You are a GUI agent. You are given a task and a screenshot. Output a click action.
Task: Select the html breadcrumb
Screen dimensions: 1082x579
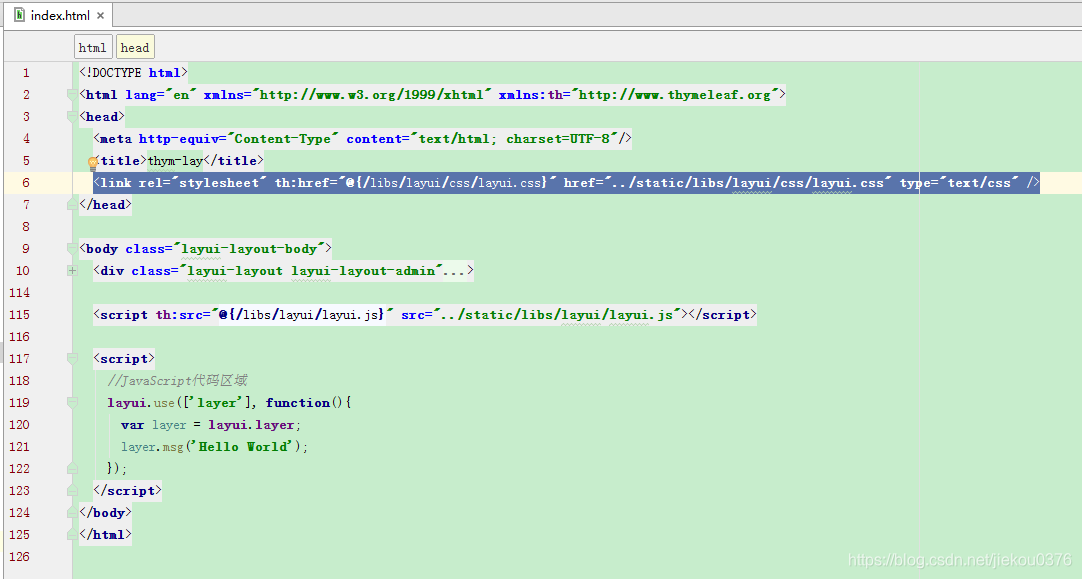coord(92,48)
